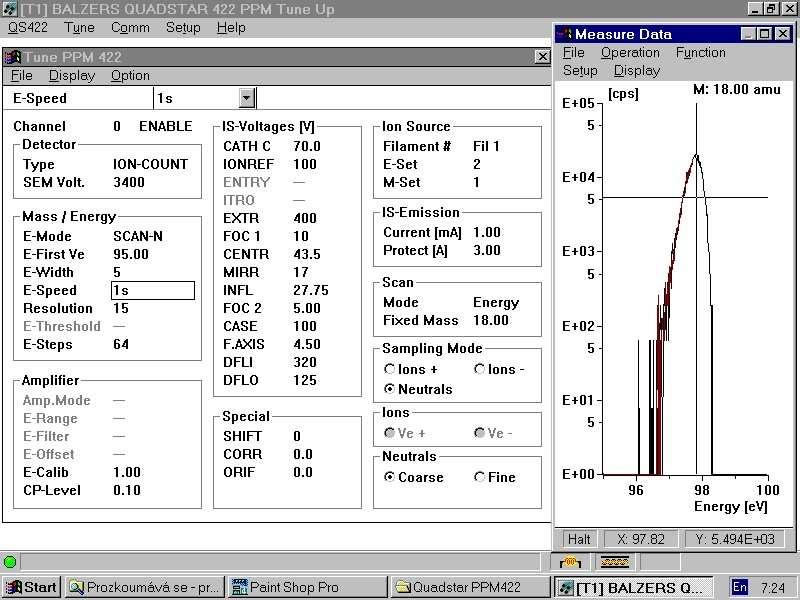Click the emission Current [mA] value 1.00
Screen dimensions: 800x600
tap(487, 233)
